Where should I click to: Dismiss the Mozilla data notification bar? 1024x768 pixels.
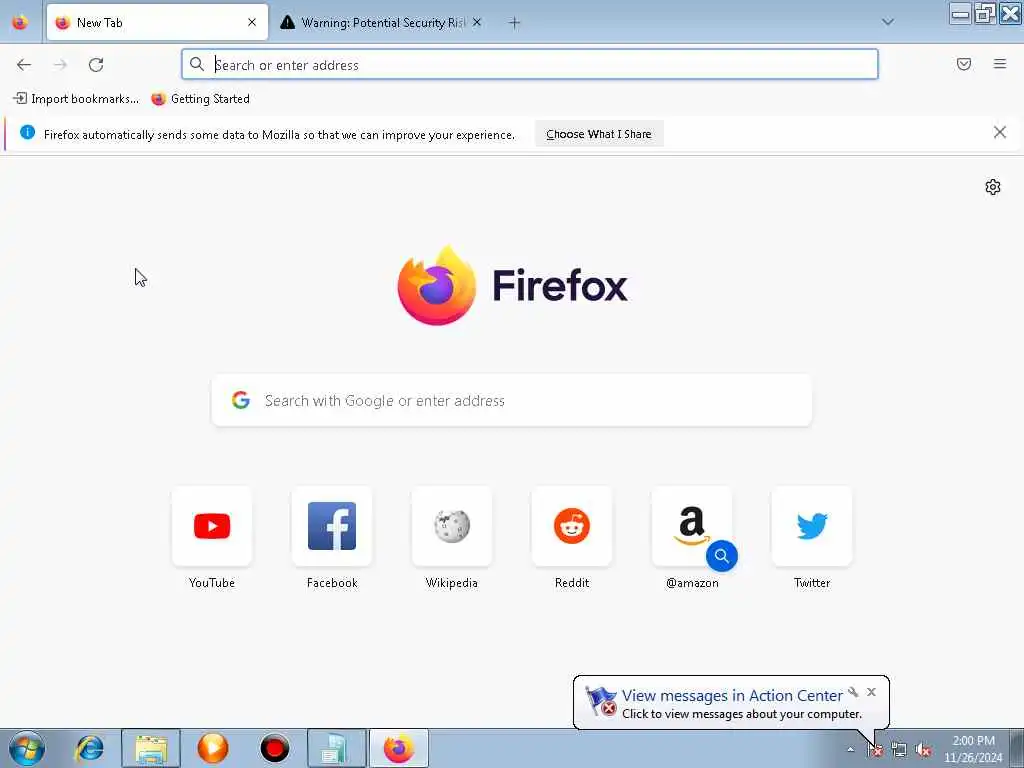coord(1000,133)
